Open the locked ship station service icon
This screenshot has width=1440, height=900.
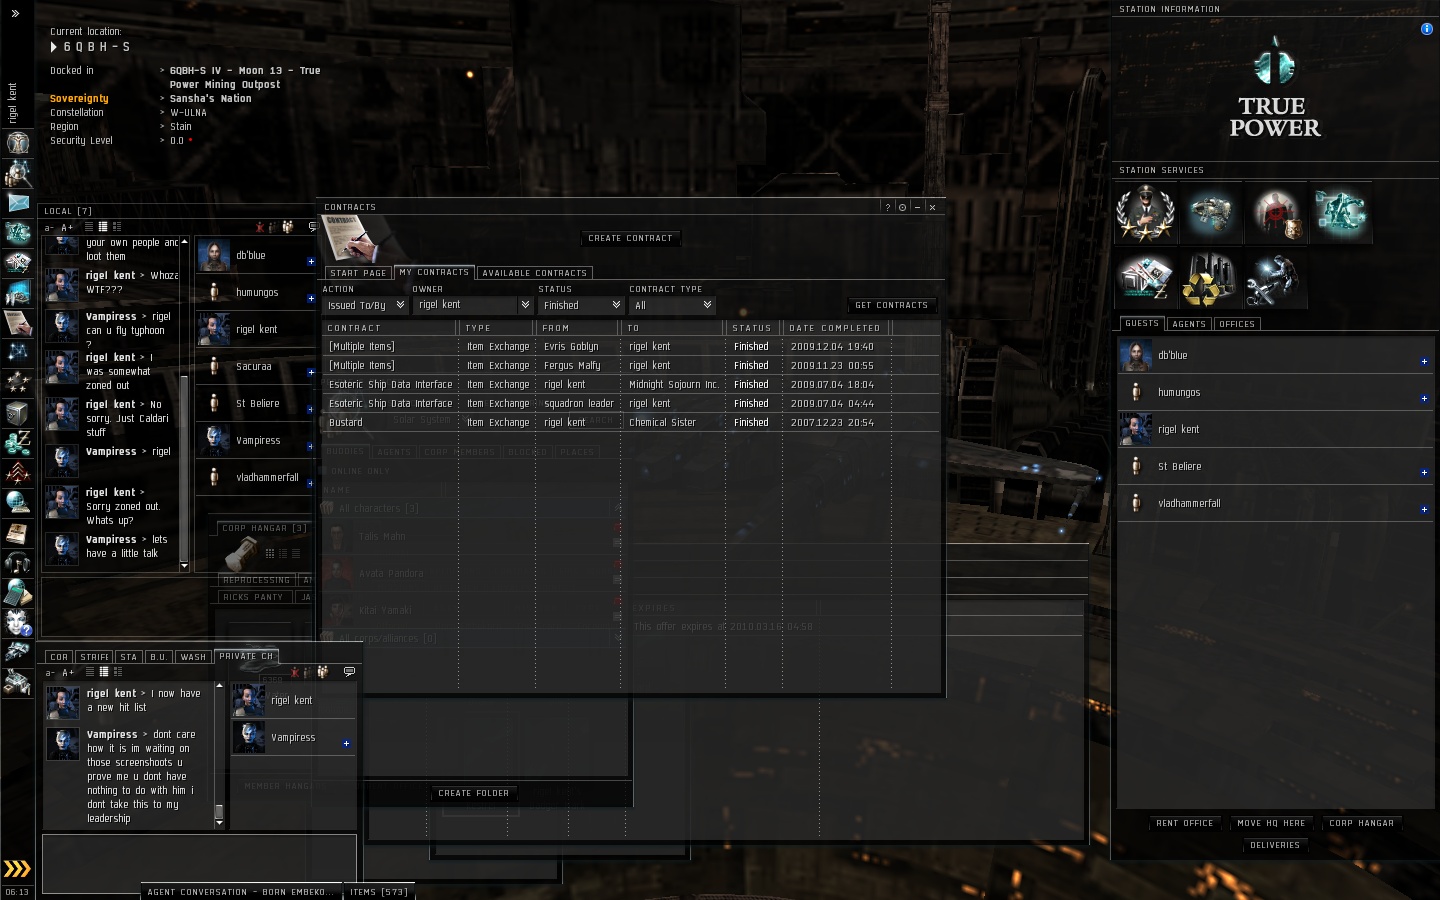tap(1210, 214)
